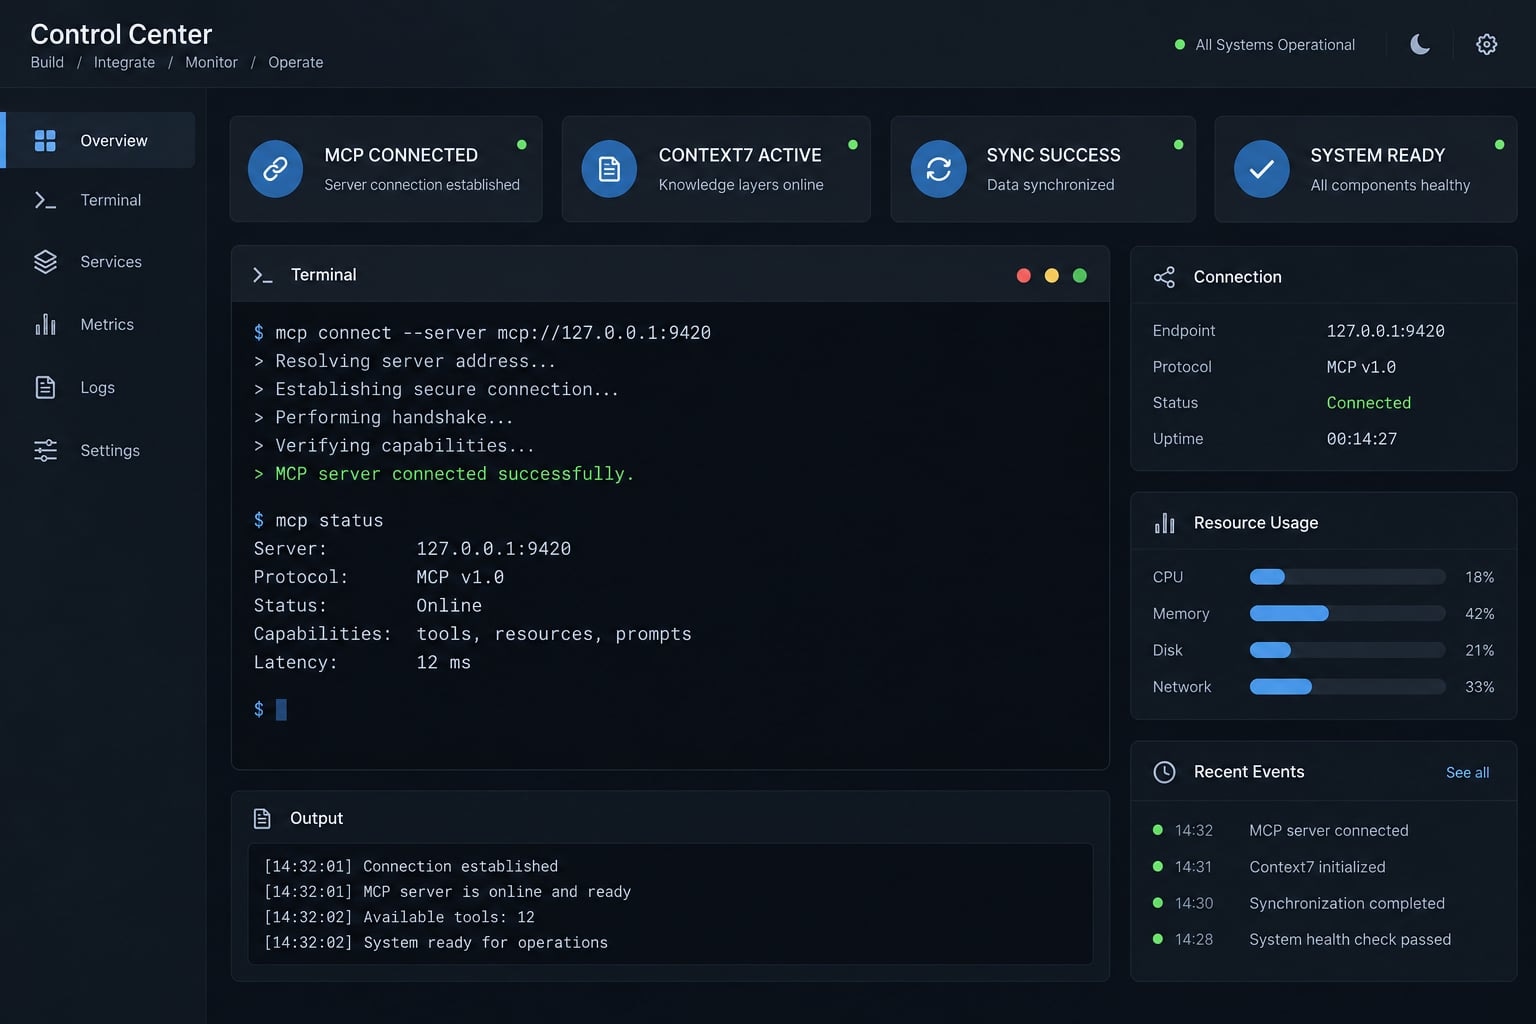
Task: Click green status dot on Context7 Active card
Action: [x=852, y=145]
